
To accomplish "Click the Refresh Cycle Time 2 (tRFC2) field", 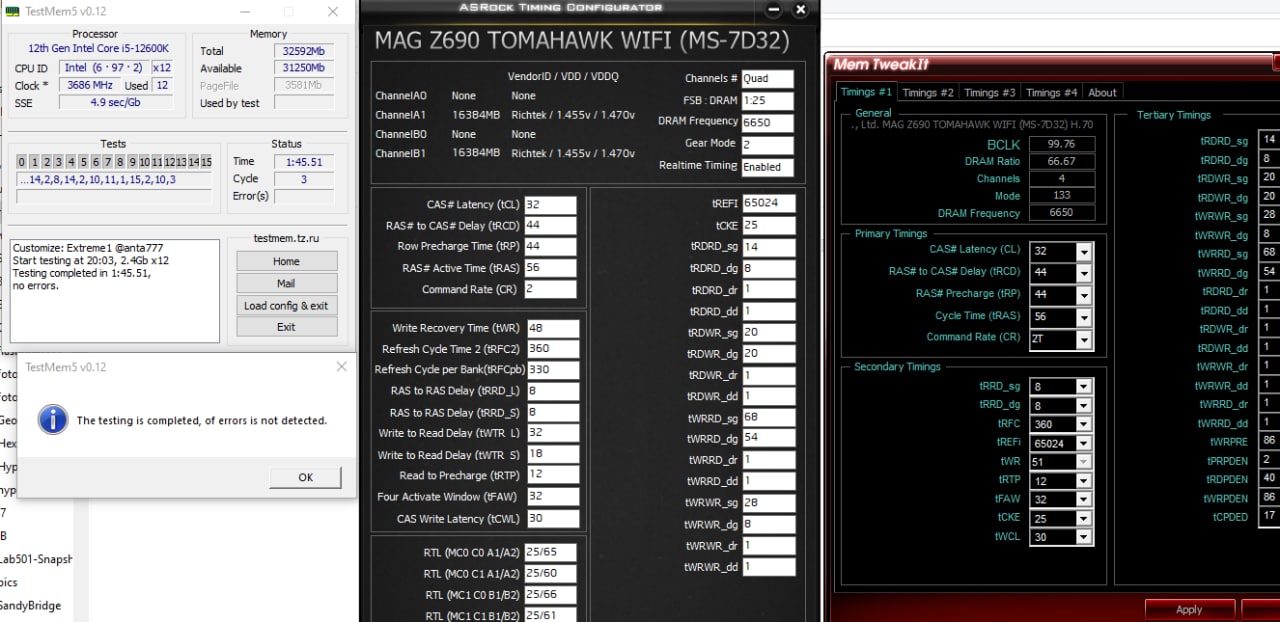I will (552, 349).
